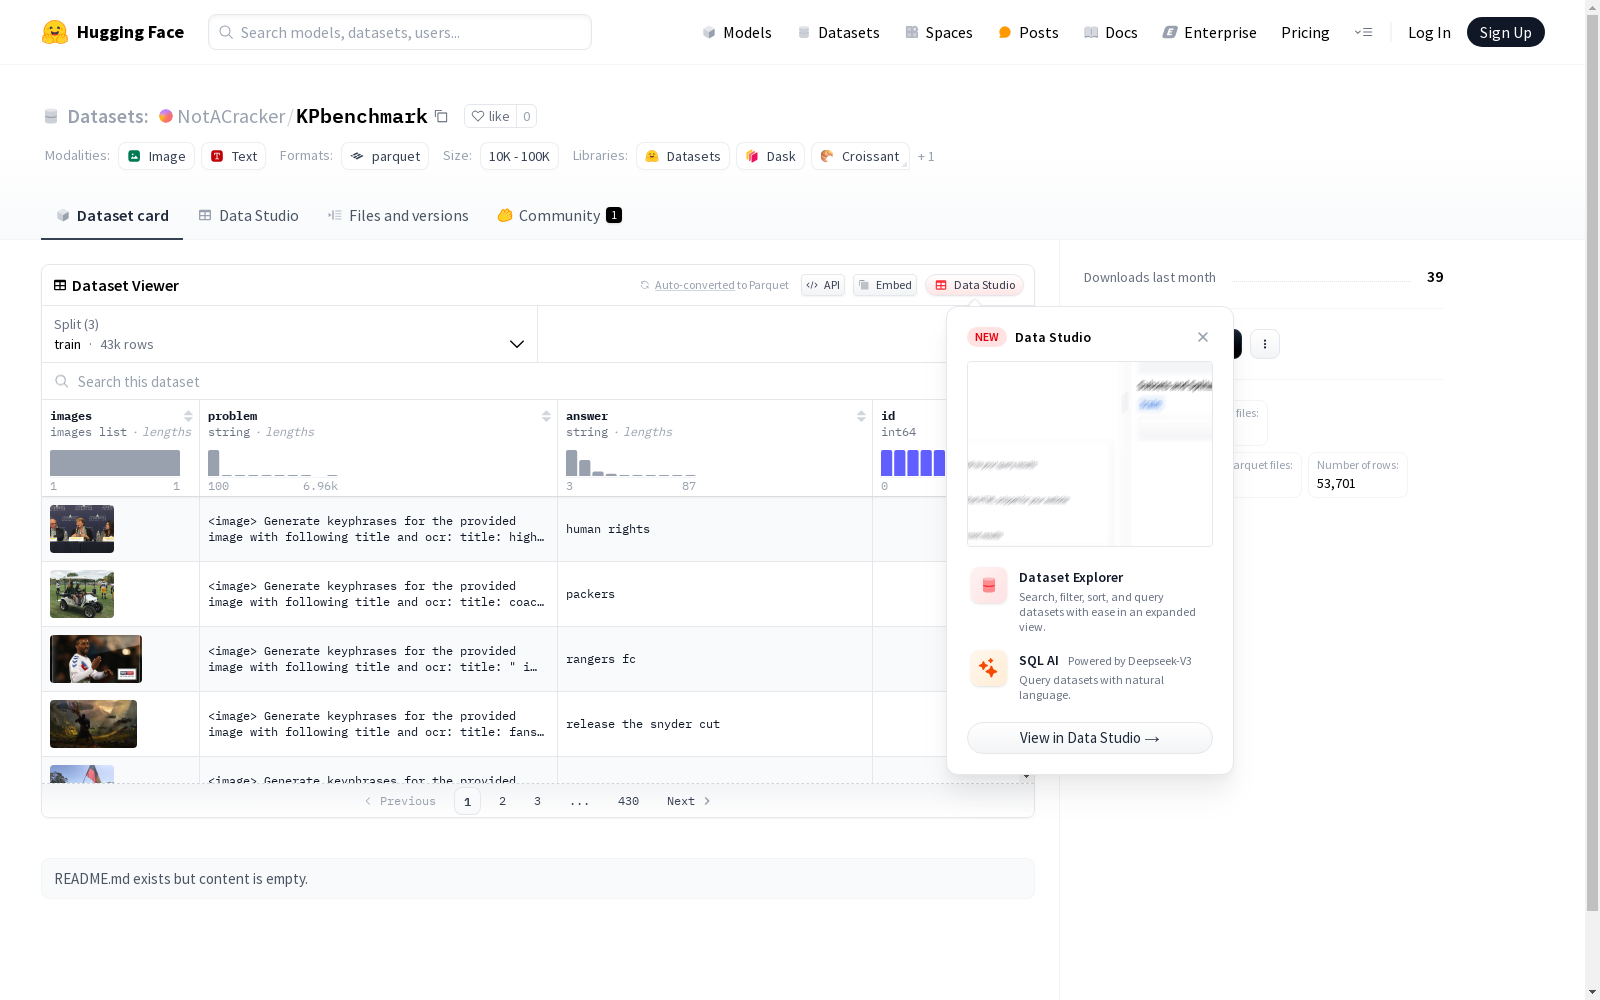
Task: Close the Data Studio popup
Action: 1203,337
